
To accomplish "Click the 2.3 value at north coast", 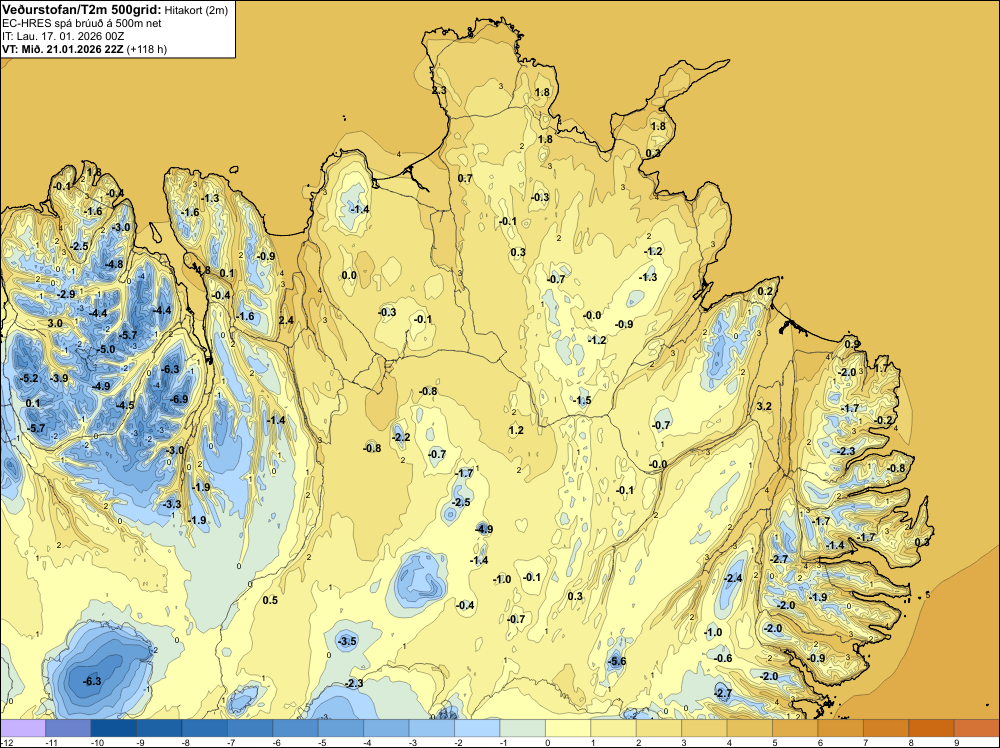I will pos(439,91).
